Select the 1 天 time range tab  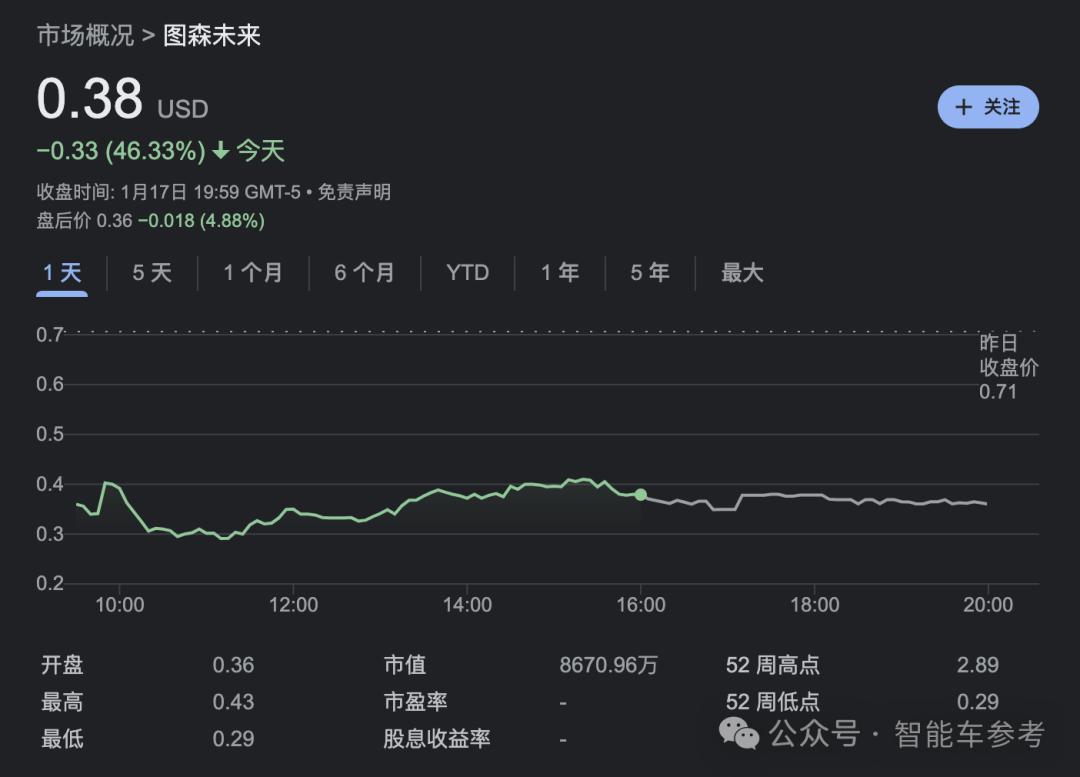tap(62, 273)
